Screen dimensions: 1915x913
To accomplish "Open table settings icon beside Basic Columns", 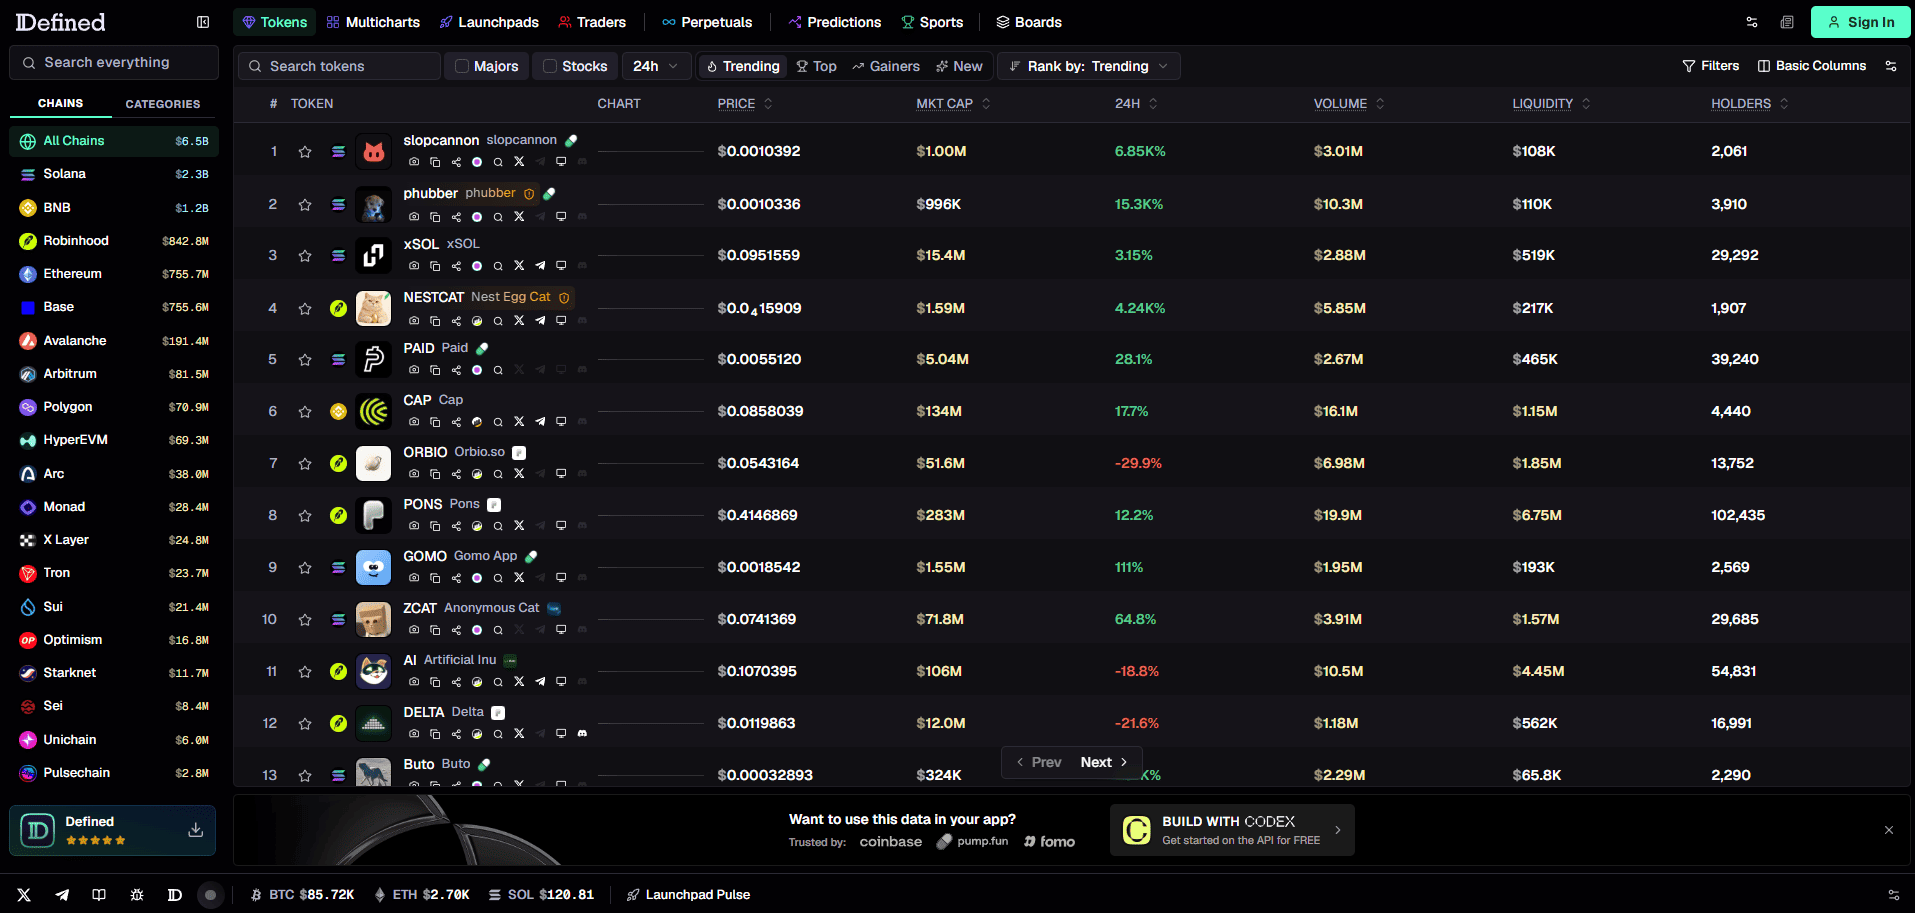I will pos(1891,66).
